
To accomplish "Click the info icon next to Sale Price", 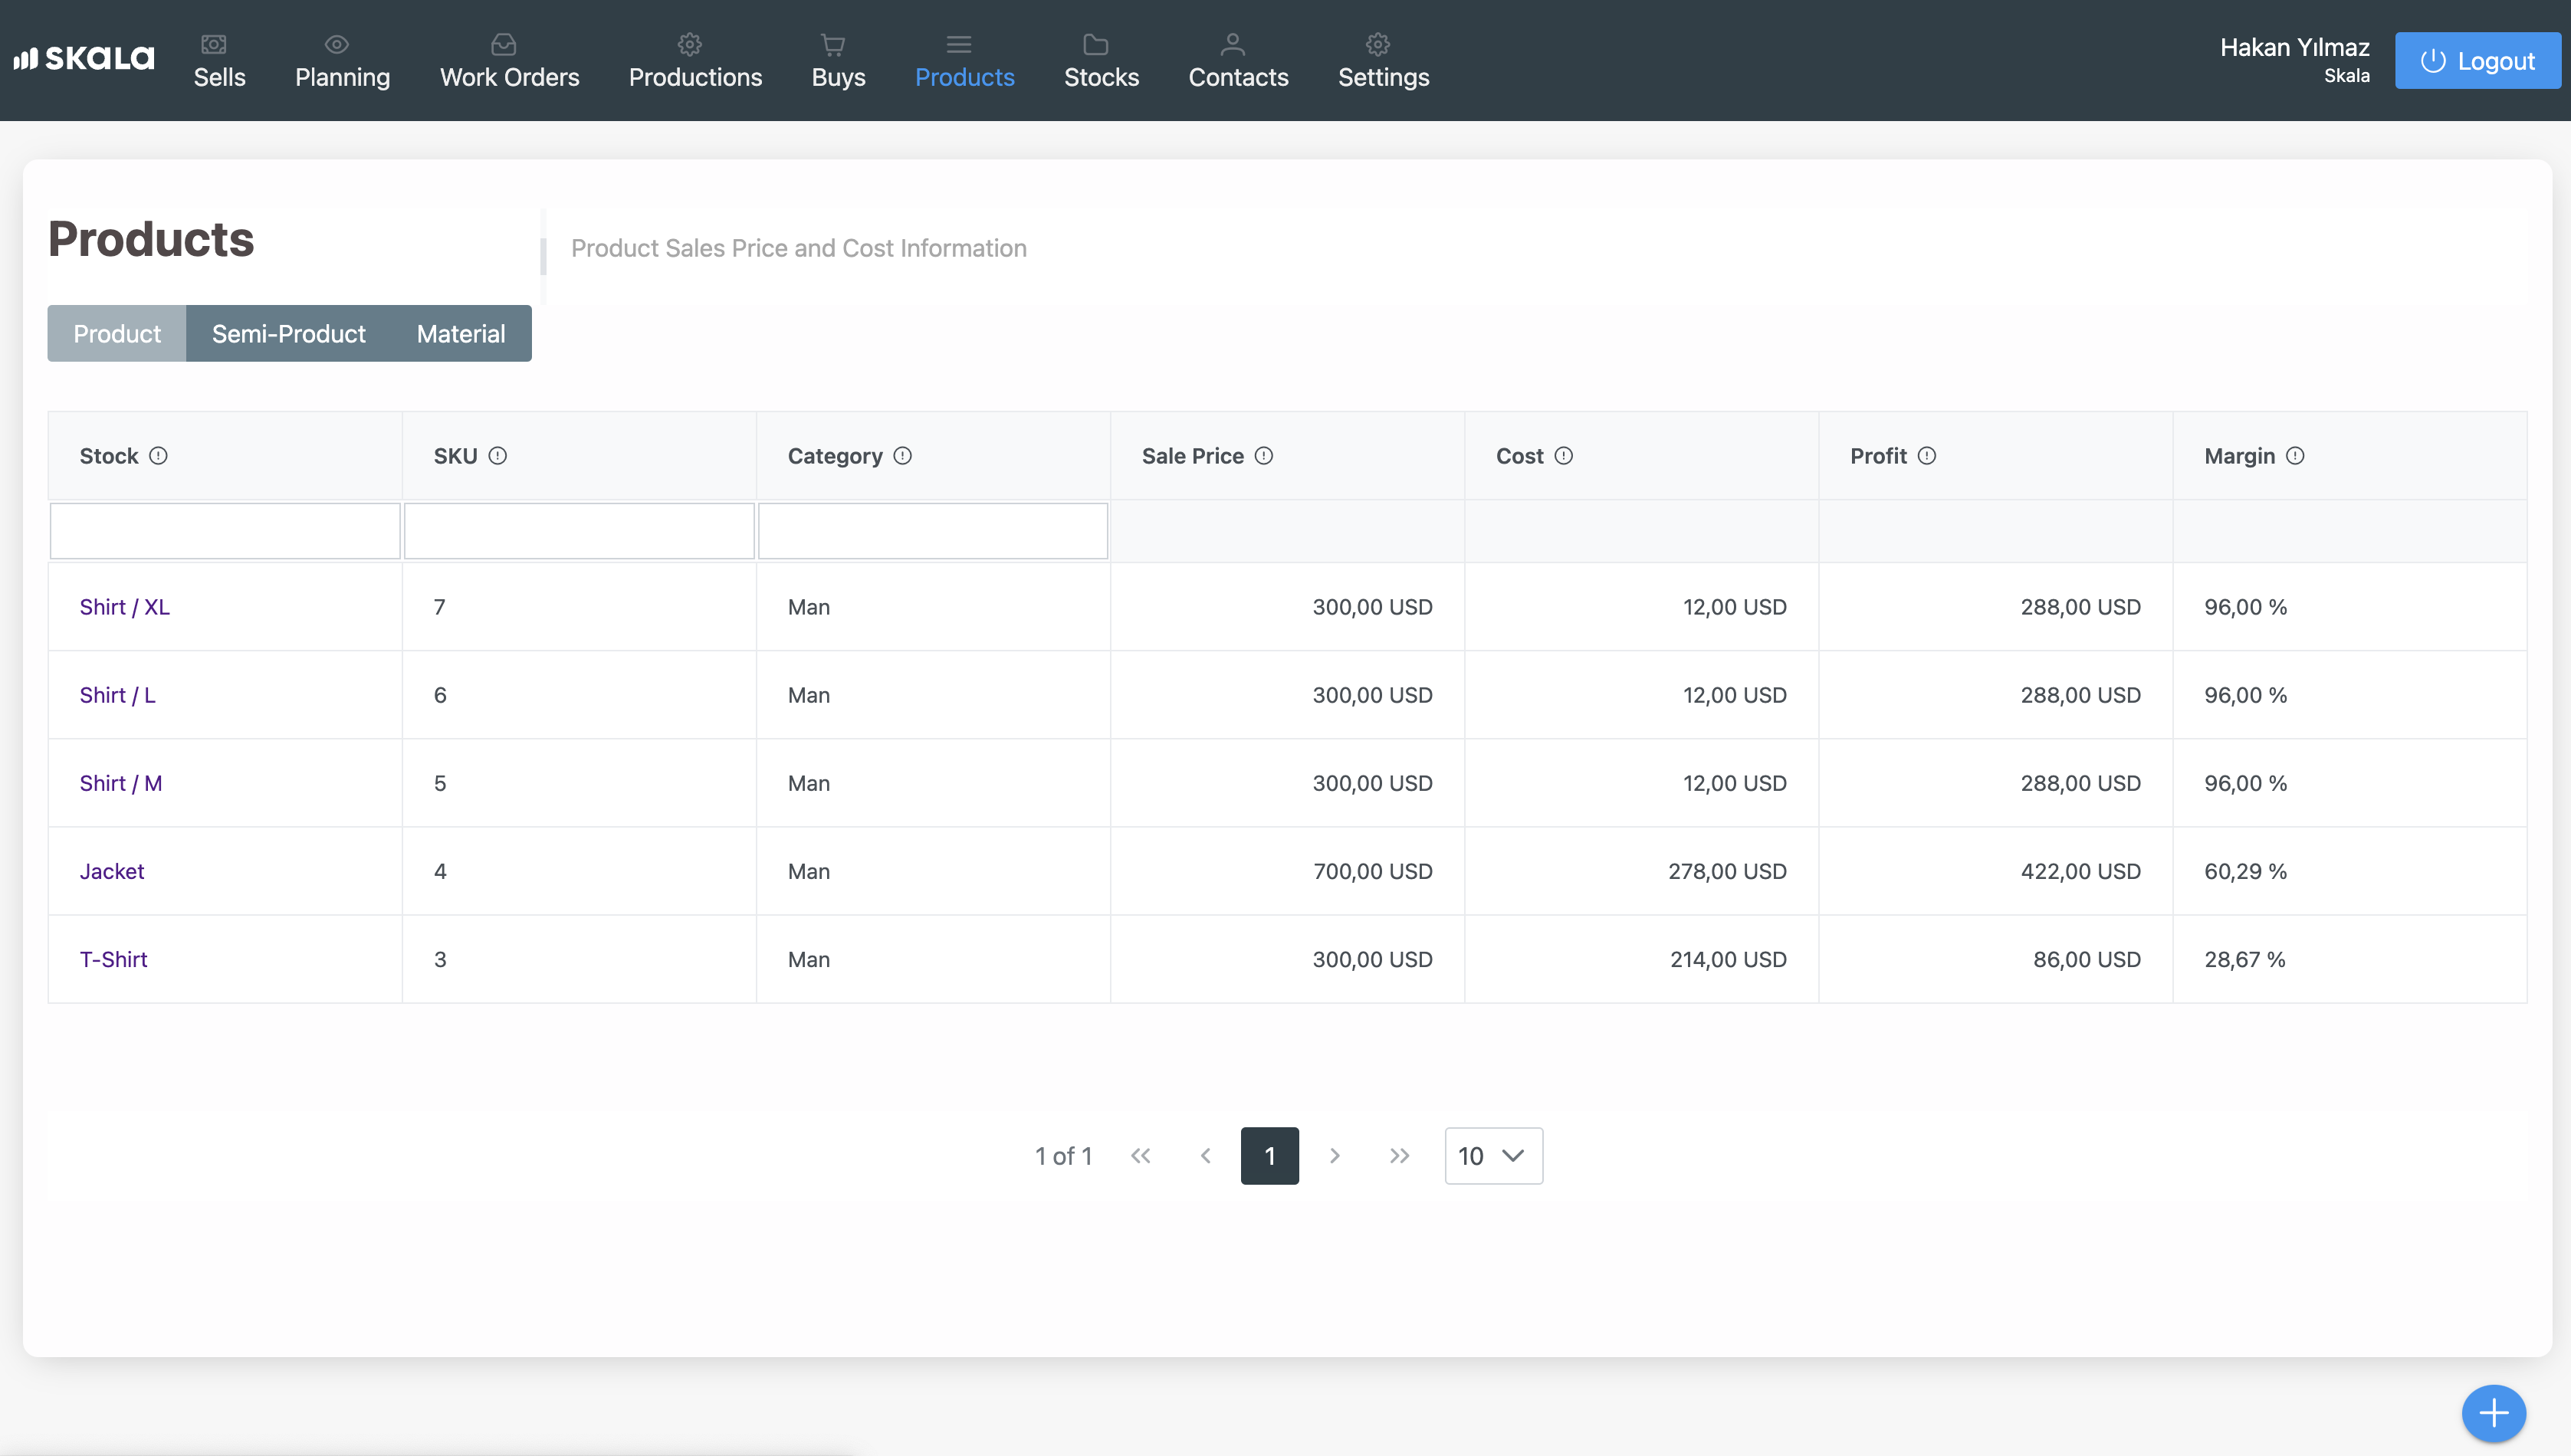I will point(1264,455).
